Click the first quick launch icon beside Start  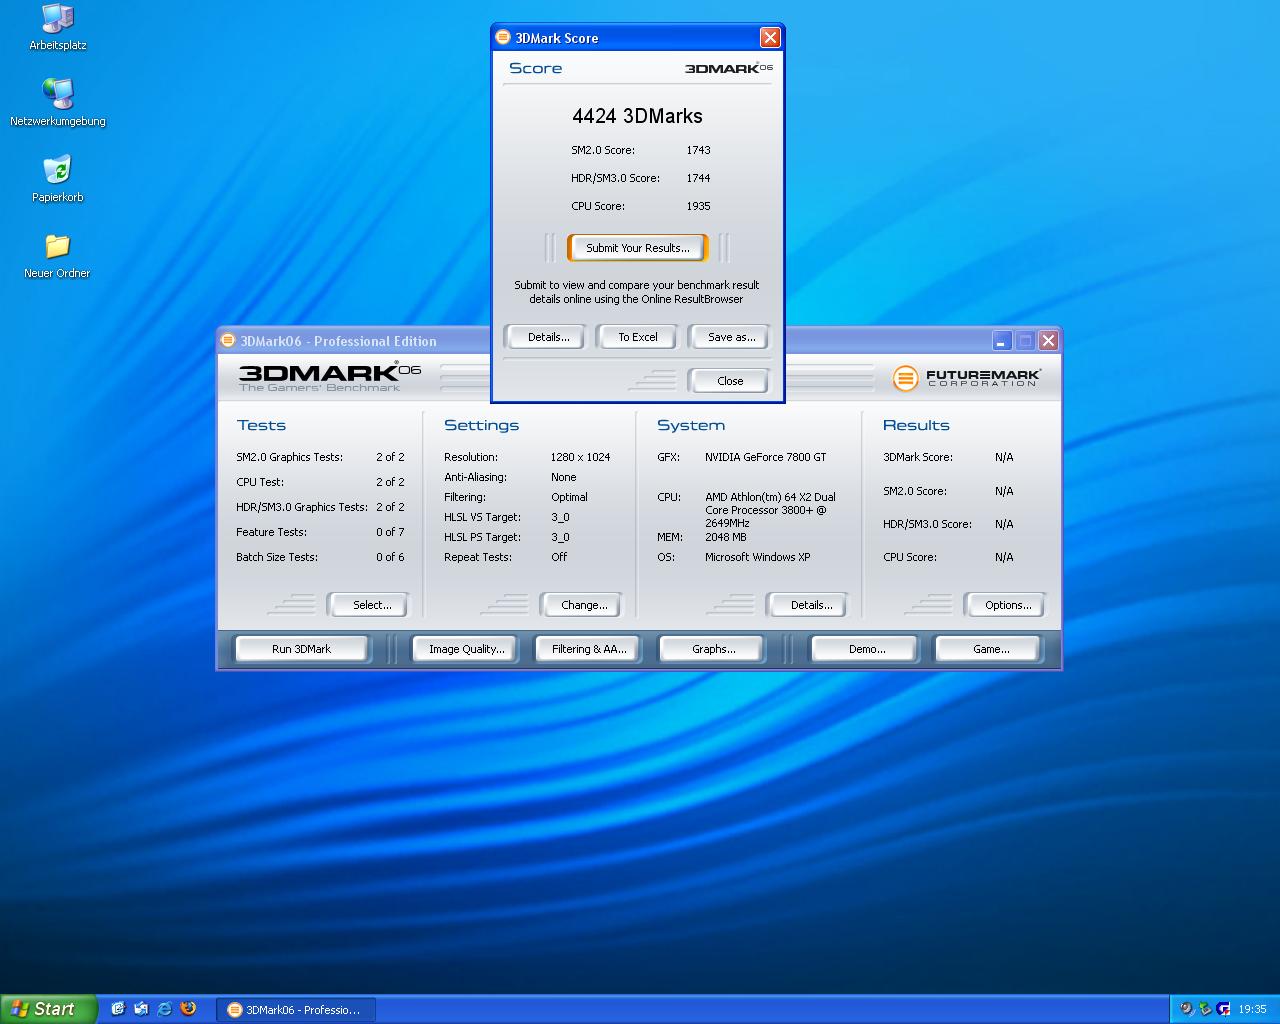[117, 1009]
